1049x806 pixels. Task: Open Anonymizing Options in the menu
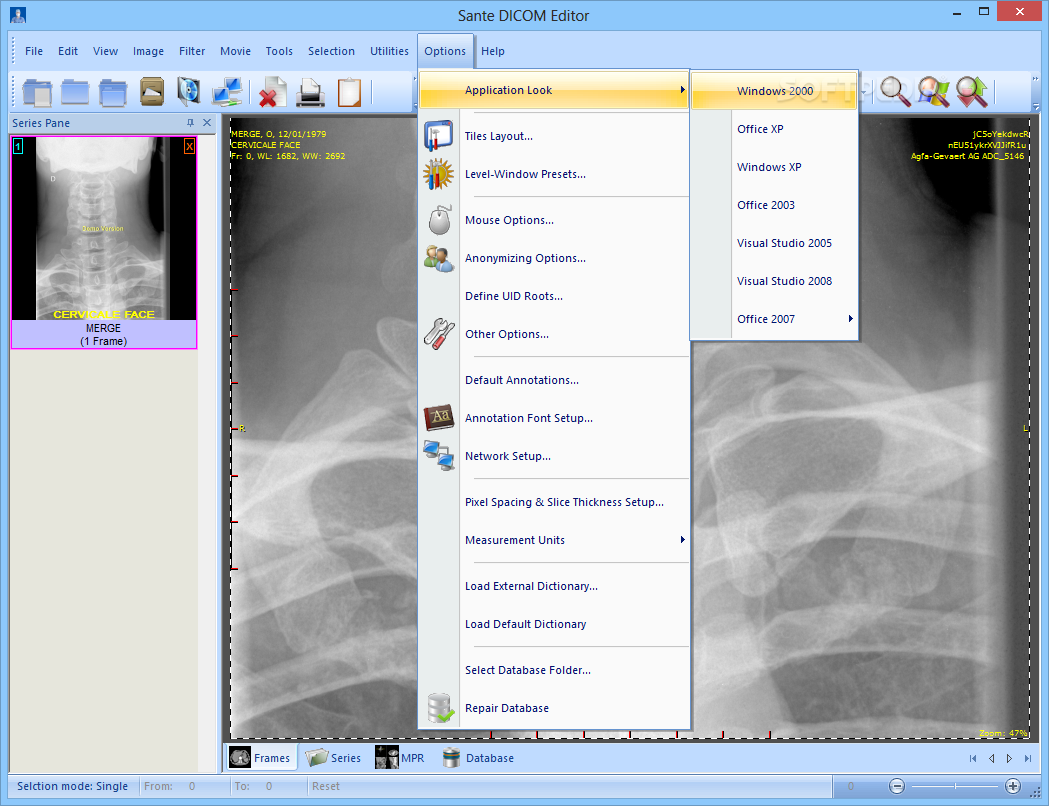coord(554,258)
